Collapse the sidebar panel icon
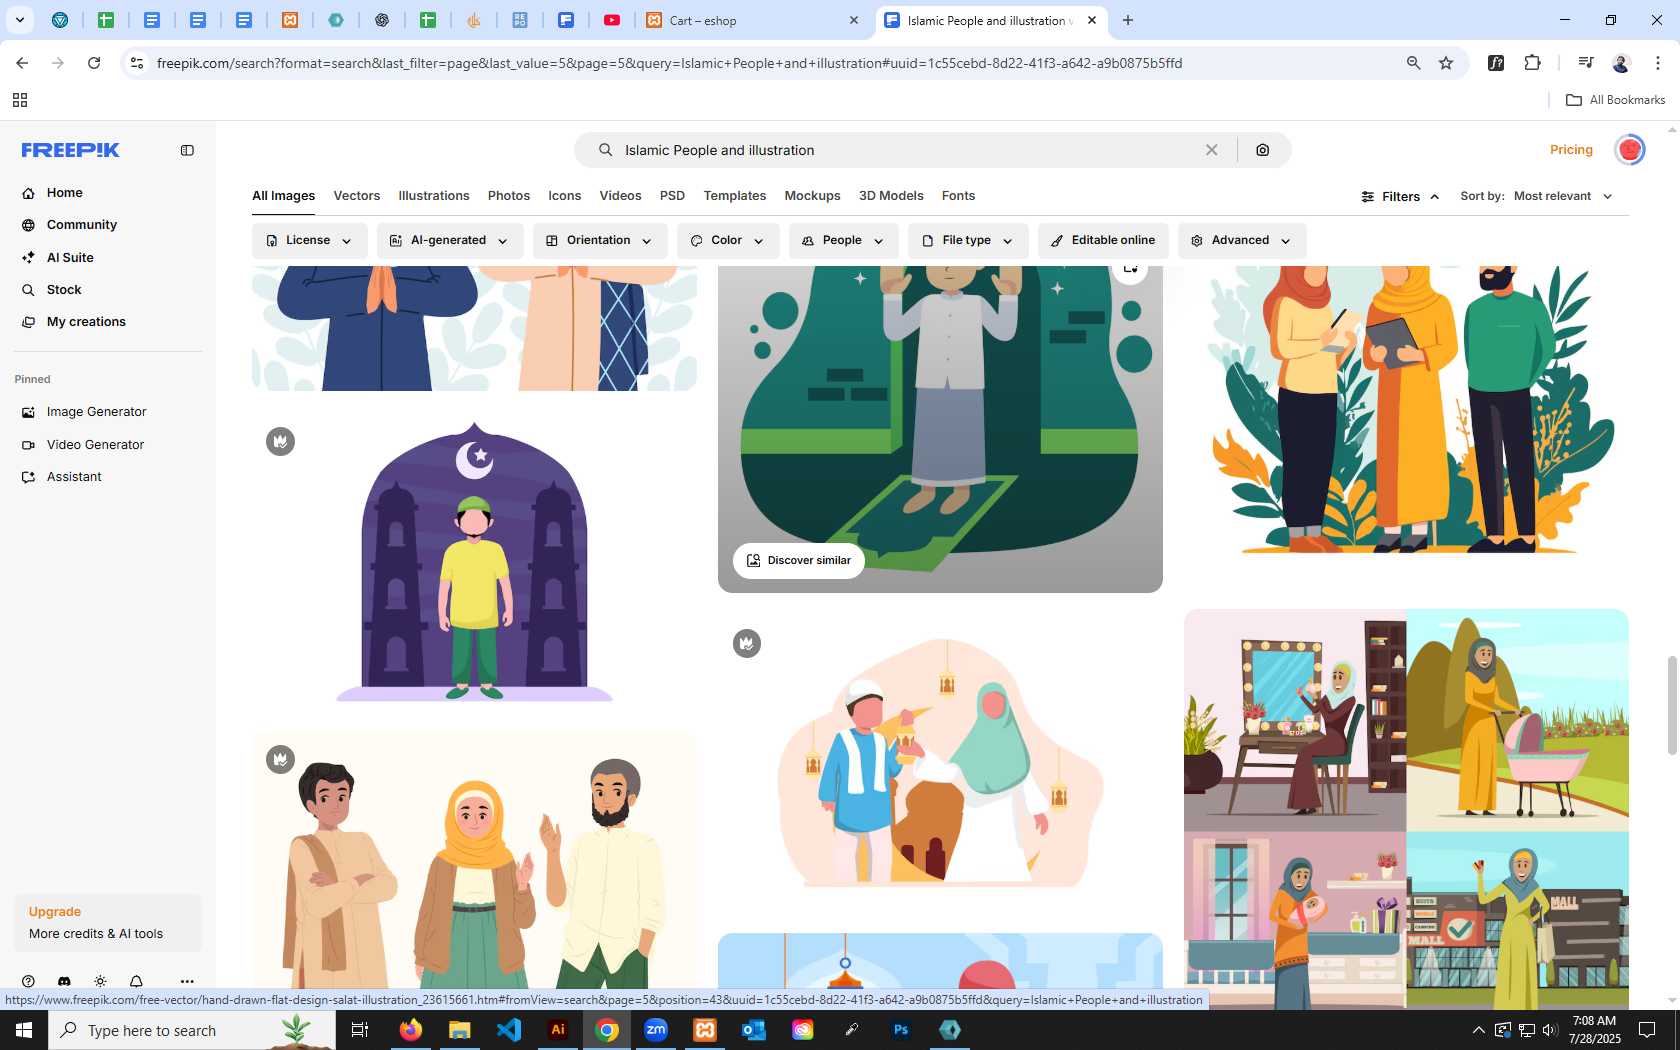Image resolution: width=1680 pixels, height=1050 pixels. click(187, 150)
